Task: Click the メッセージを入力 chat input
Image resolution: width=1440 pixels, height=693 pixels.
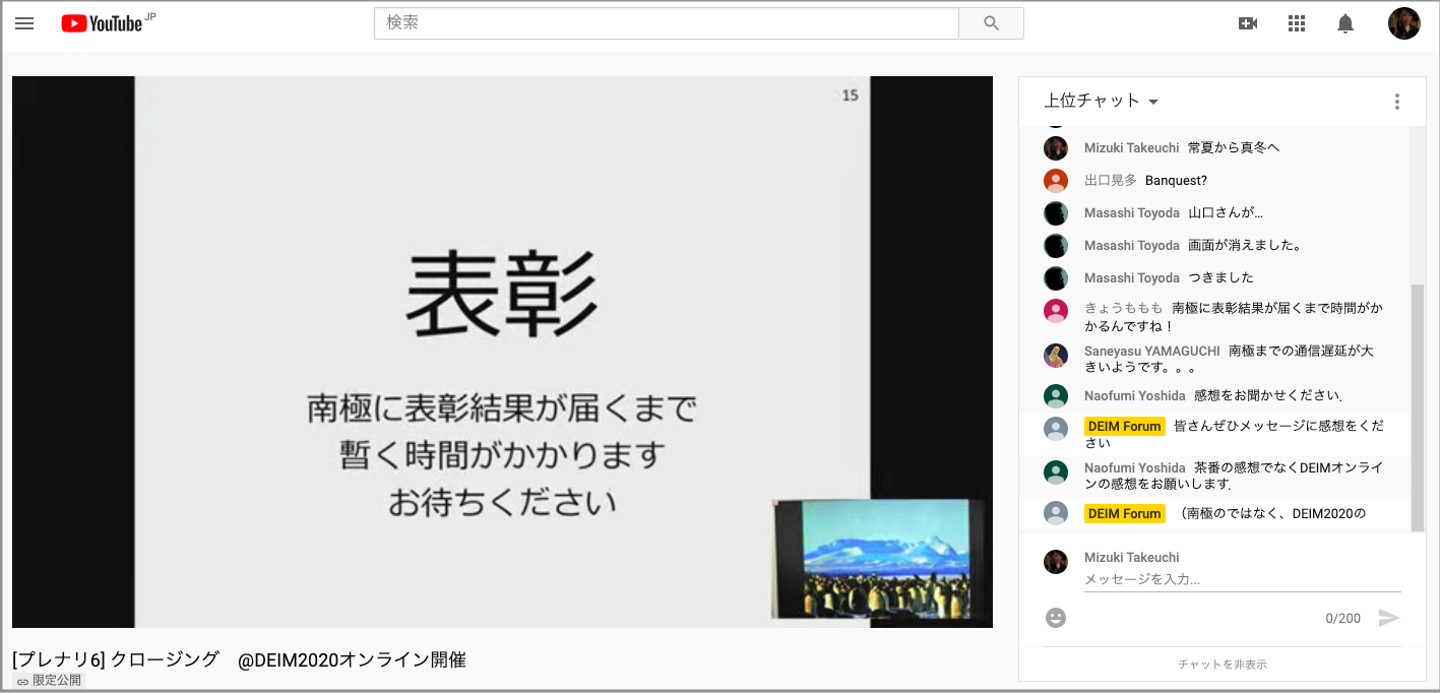Action: click(1242, 579)
